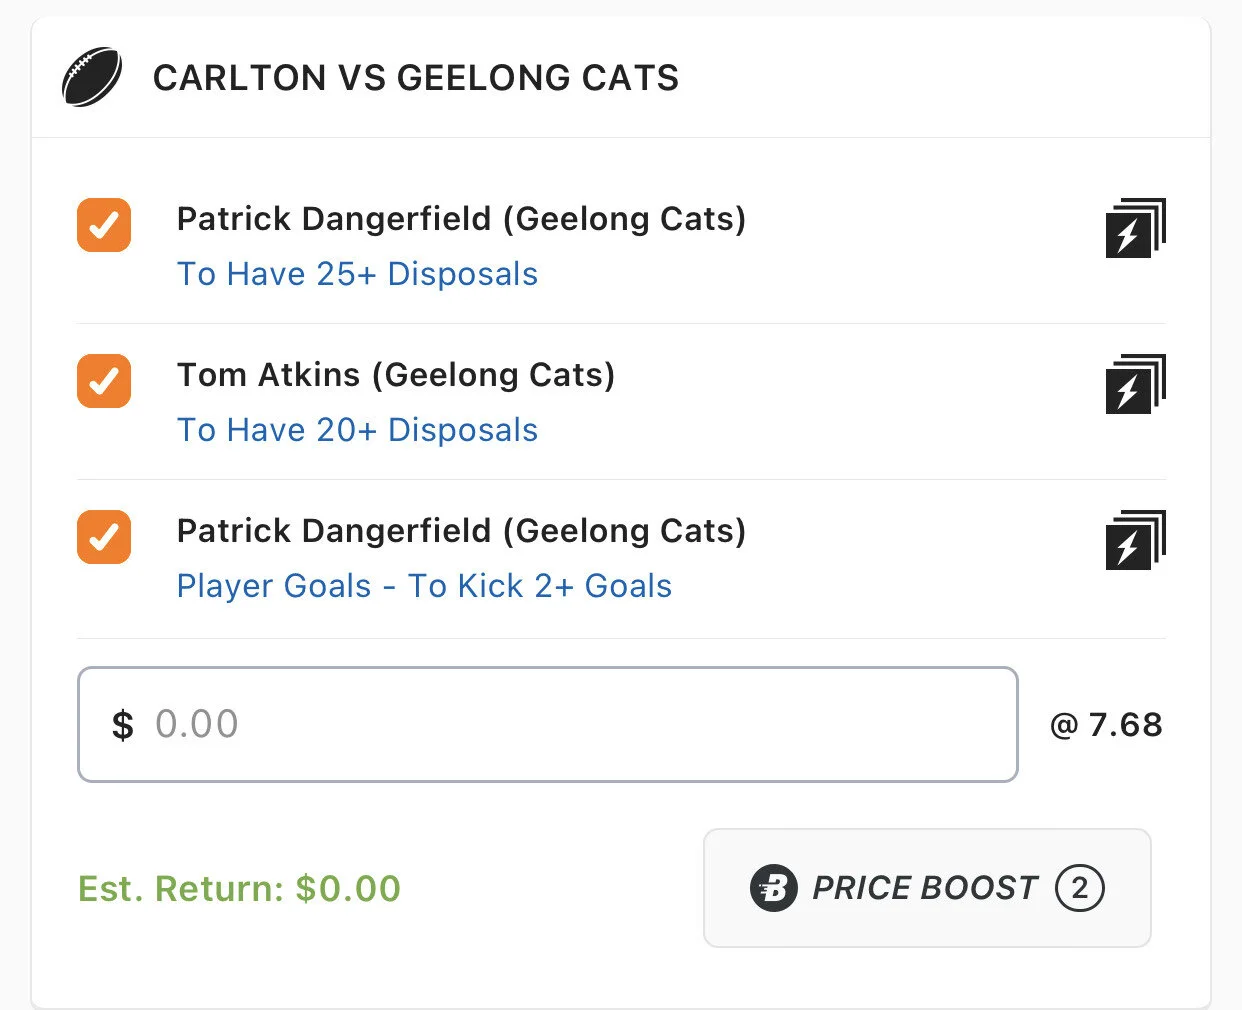Click the multi-bet lightning icon for Dangerfield 25+ Disposals
Screen dimensions: 1242x1010
[1135, 229]
